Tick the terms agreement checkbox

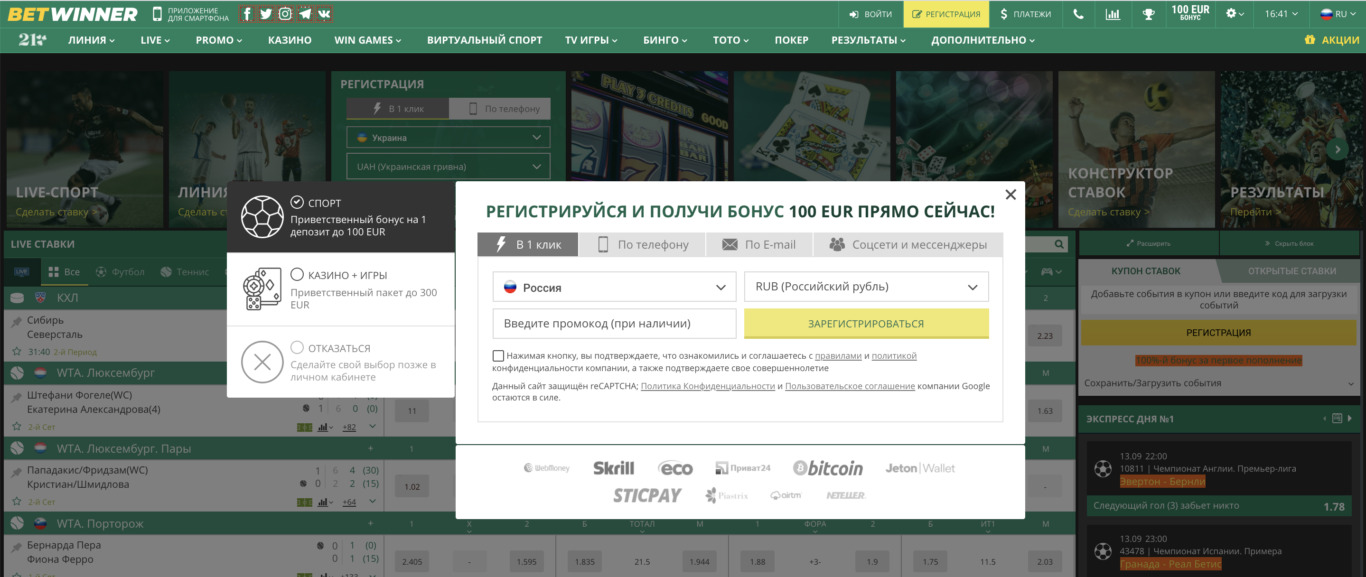click(x=498, y=356)
